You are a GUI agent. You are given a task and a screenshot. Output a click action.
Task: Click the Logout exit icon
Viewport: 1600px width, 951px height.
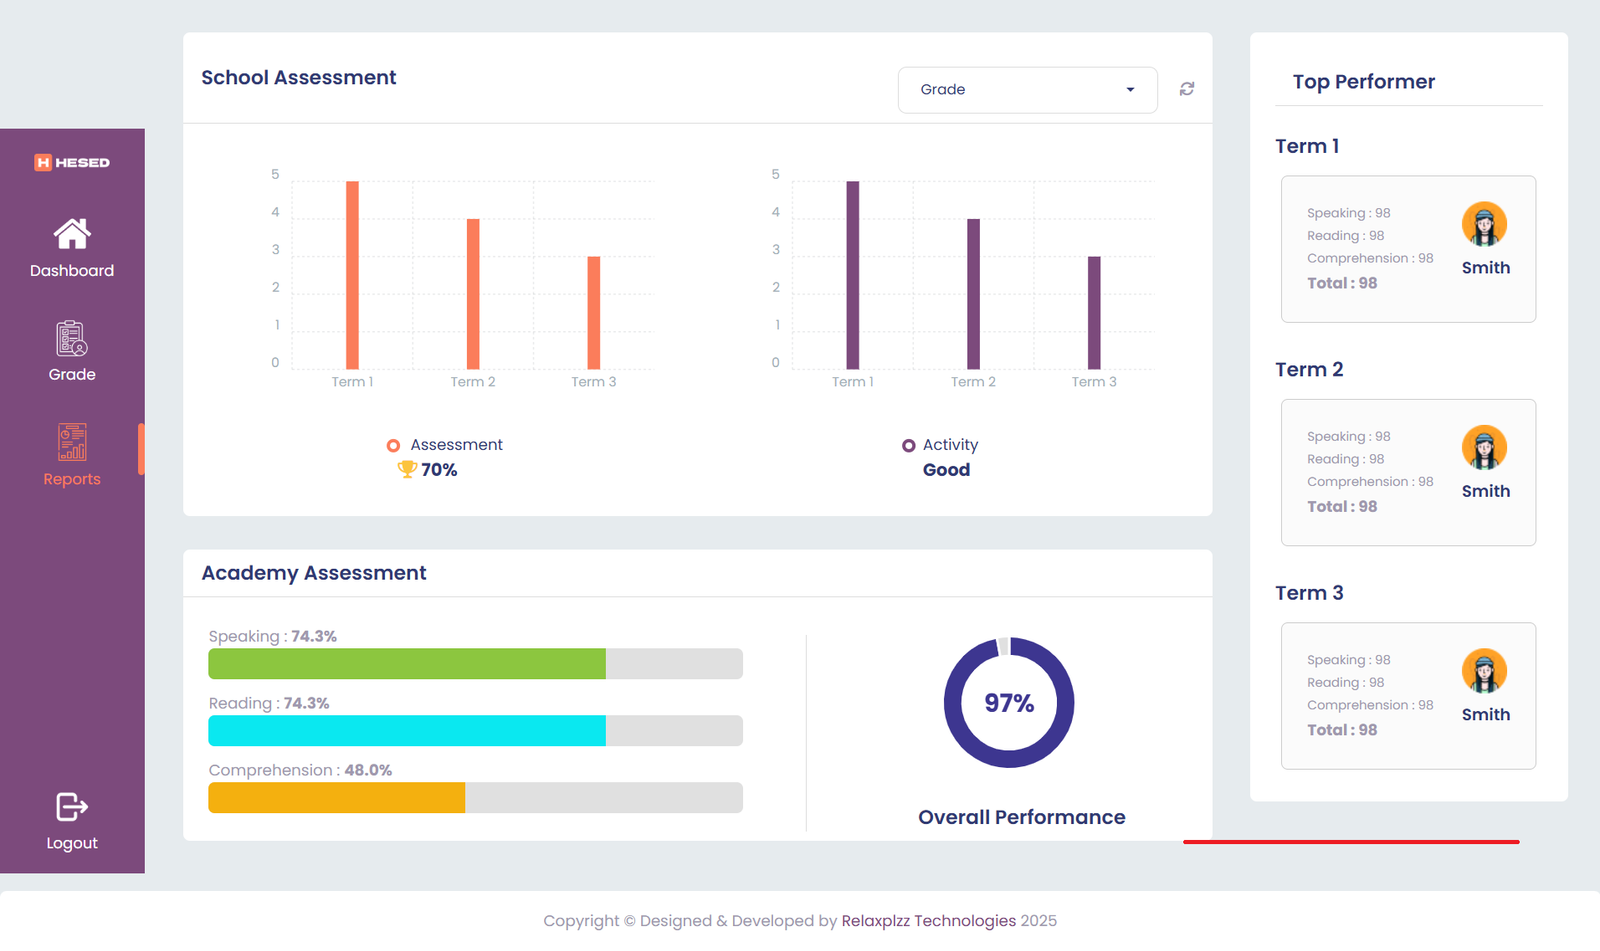click(x=72, y=806)
